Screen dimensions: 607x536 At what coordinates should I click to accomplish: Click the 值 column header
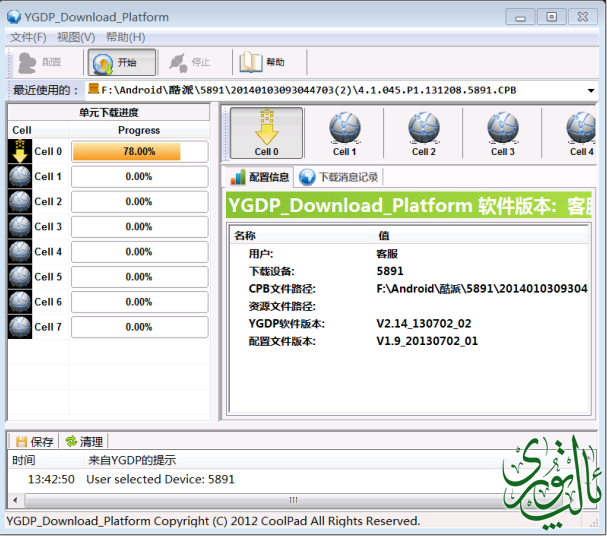pyautogui.click(x=481, y=235)
